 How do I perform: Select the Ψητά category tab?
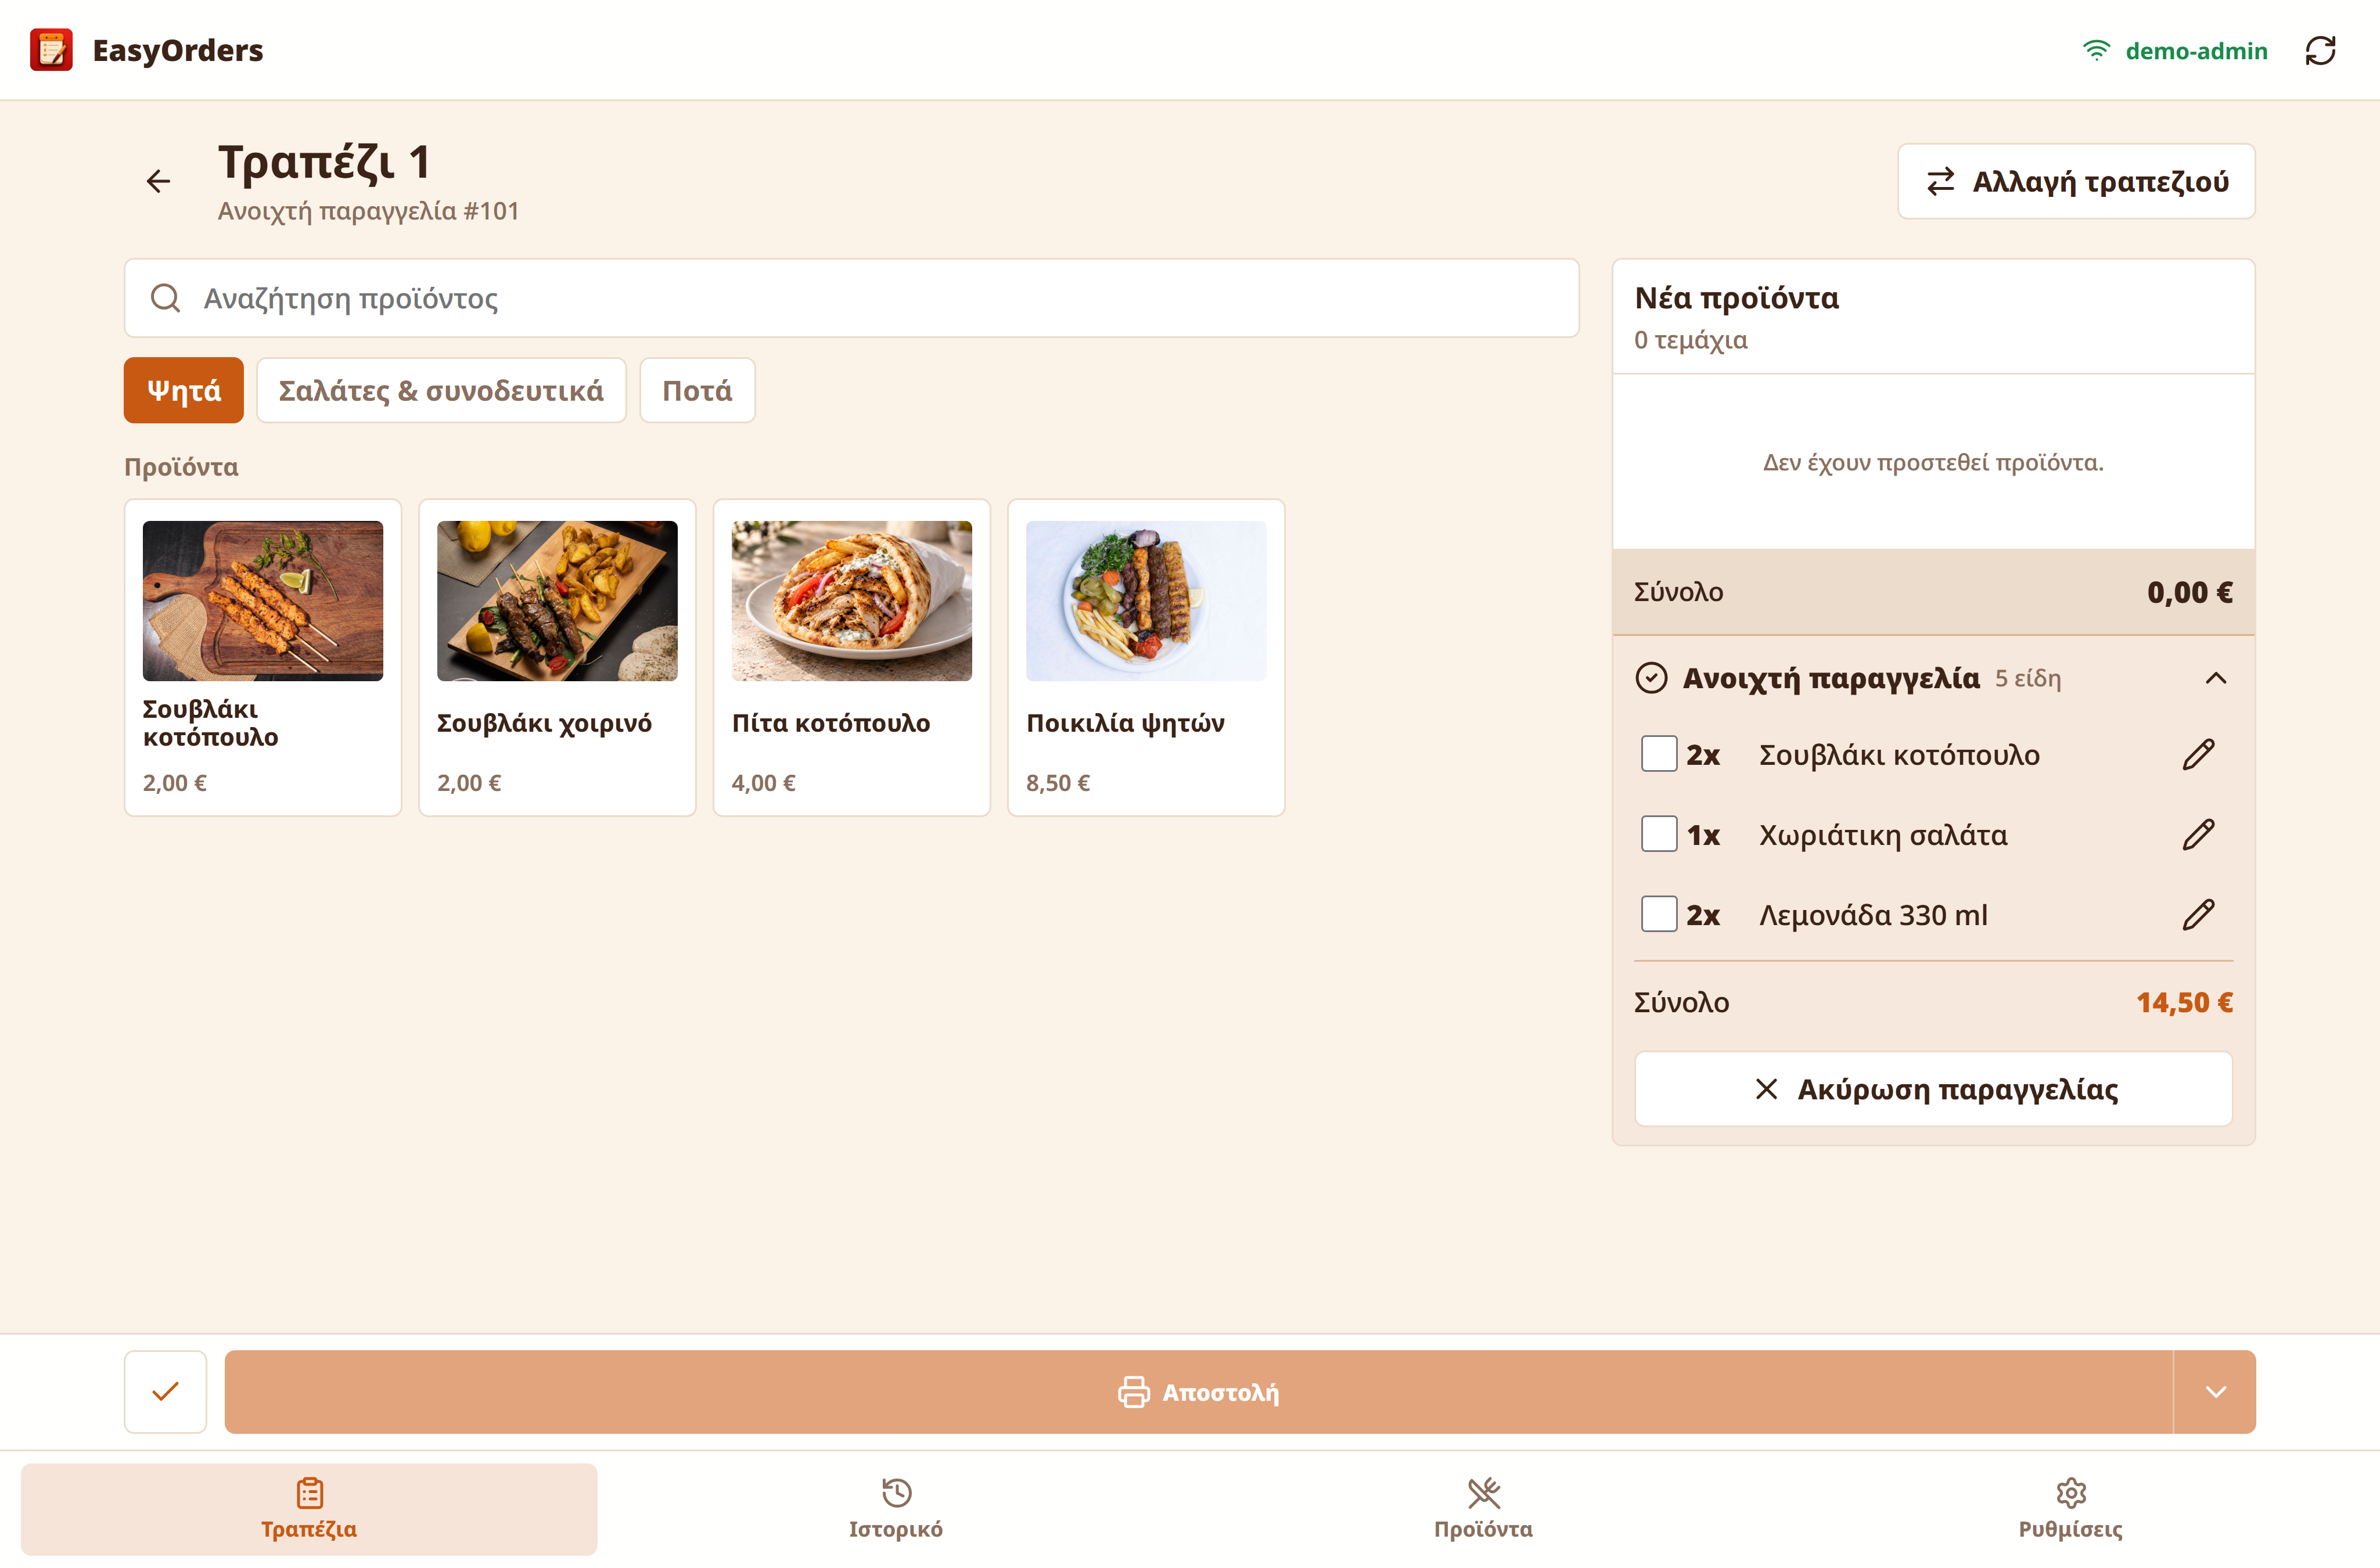pyautogui.click(x=184, y=390)
